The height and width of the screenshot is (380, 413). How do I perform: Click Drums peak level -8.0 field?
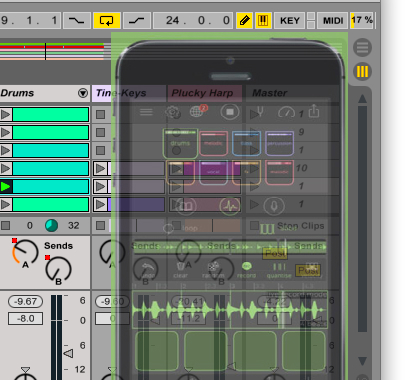(25, 319)
